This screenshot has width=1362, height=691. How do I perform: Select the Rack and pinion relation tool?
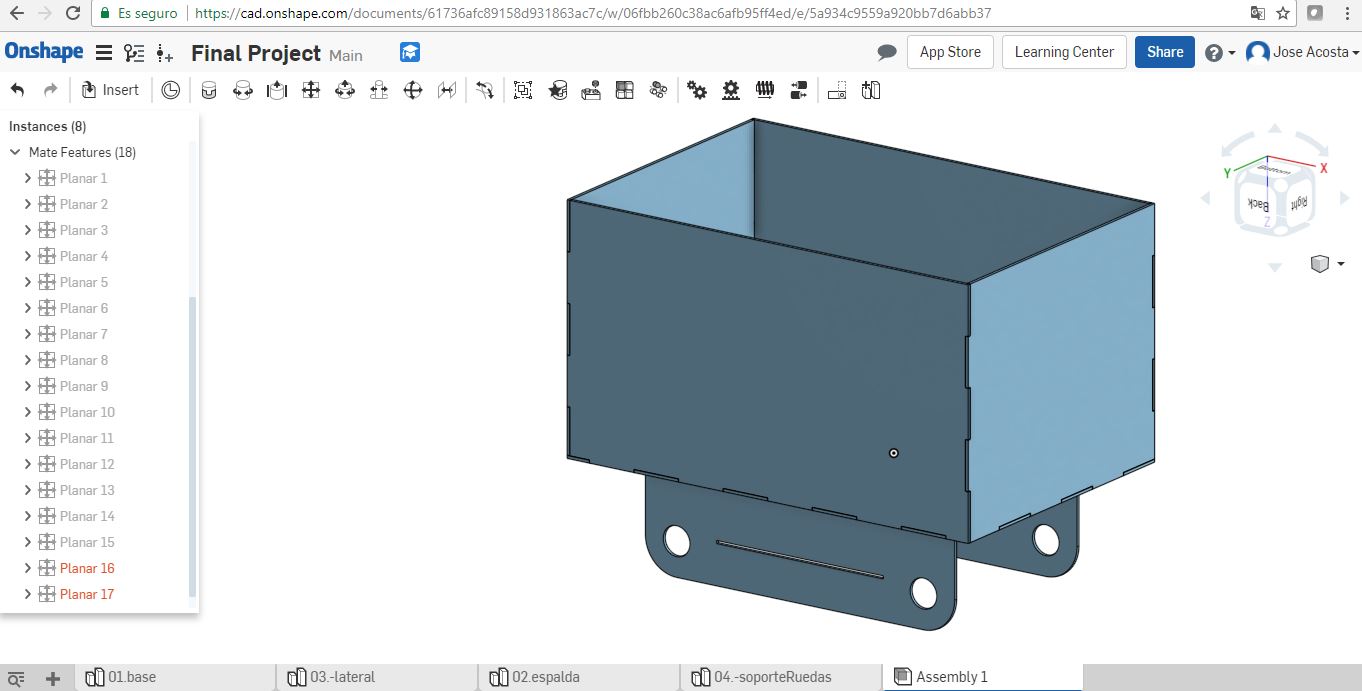[x=731, y=90]
